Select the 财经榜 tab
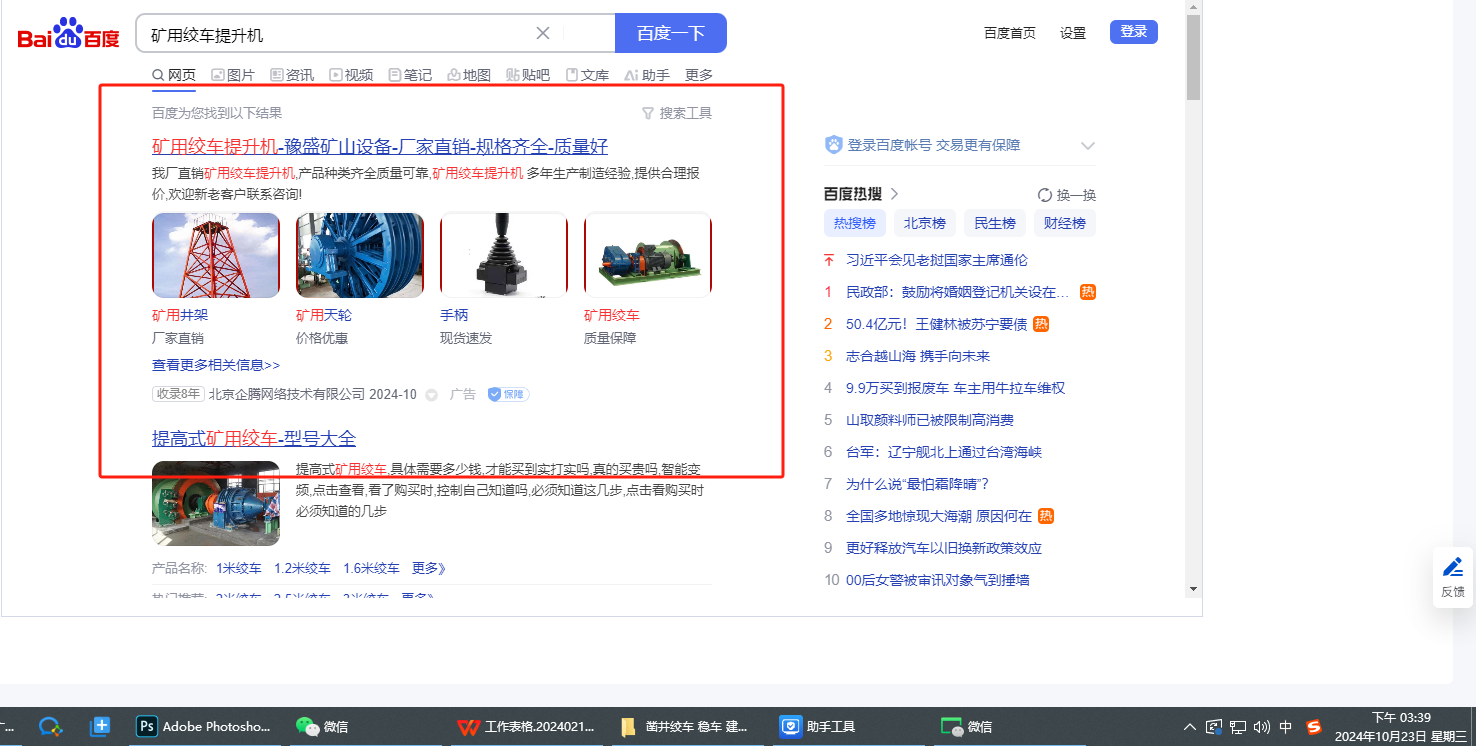 click(1065, 223)
